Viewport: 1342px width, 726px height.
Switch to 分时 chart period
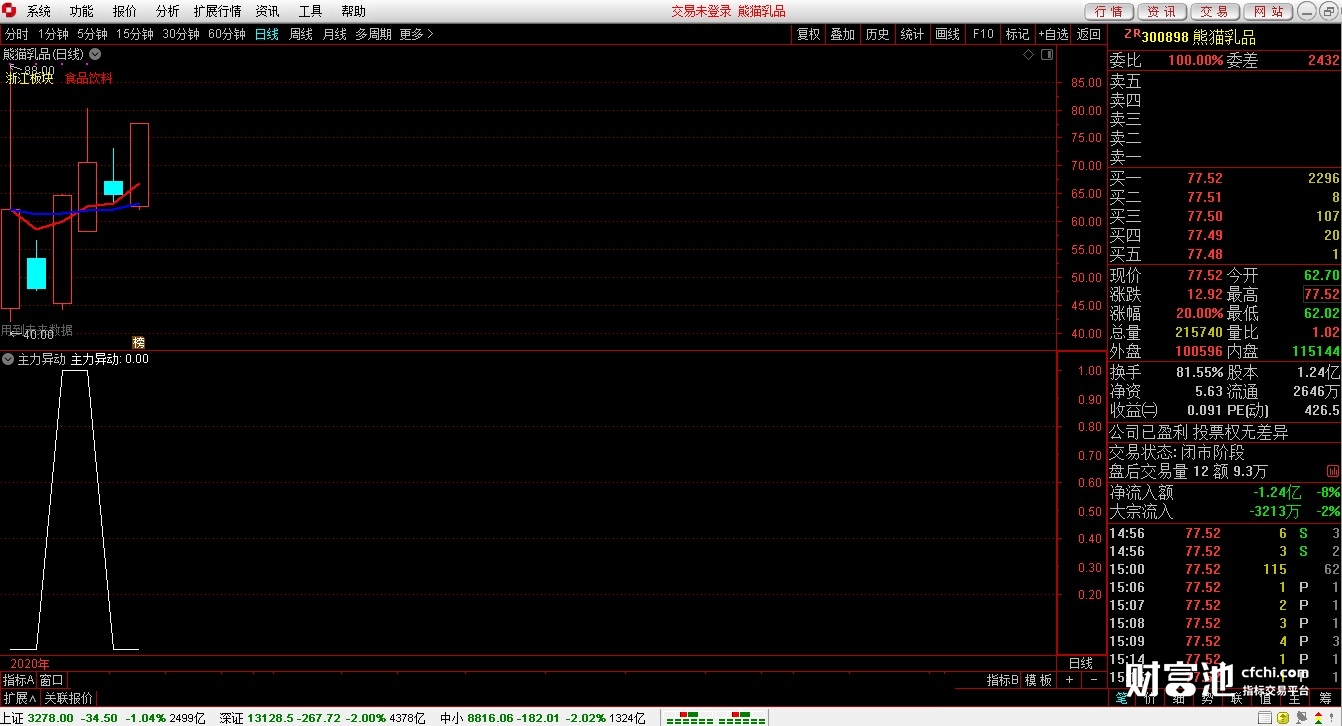point(17,34)
